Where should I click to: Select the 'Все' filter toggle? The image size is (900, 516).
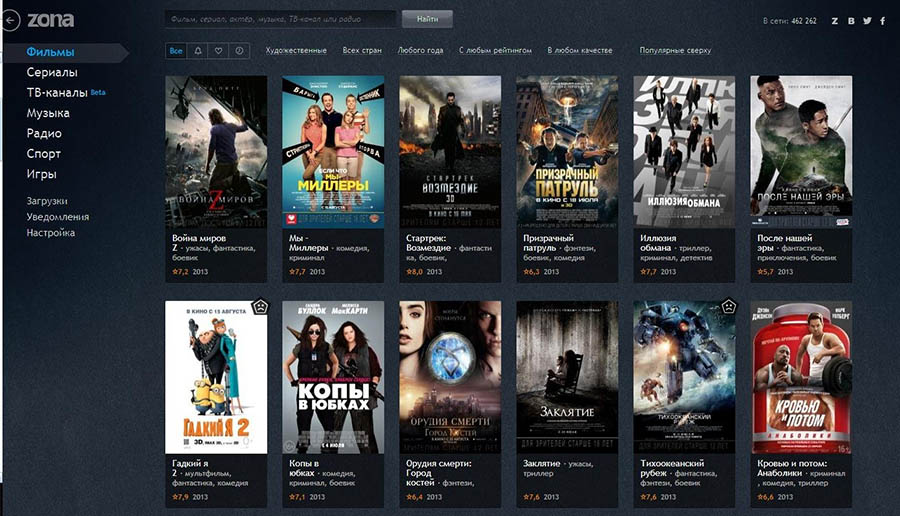pos(176,50)
